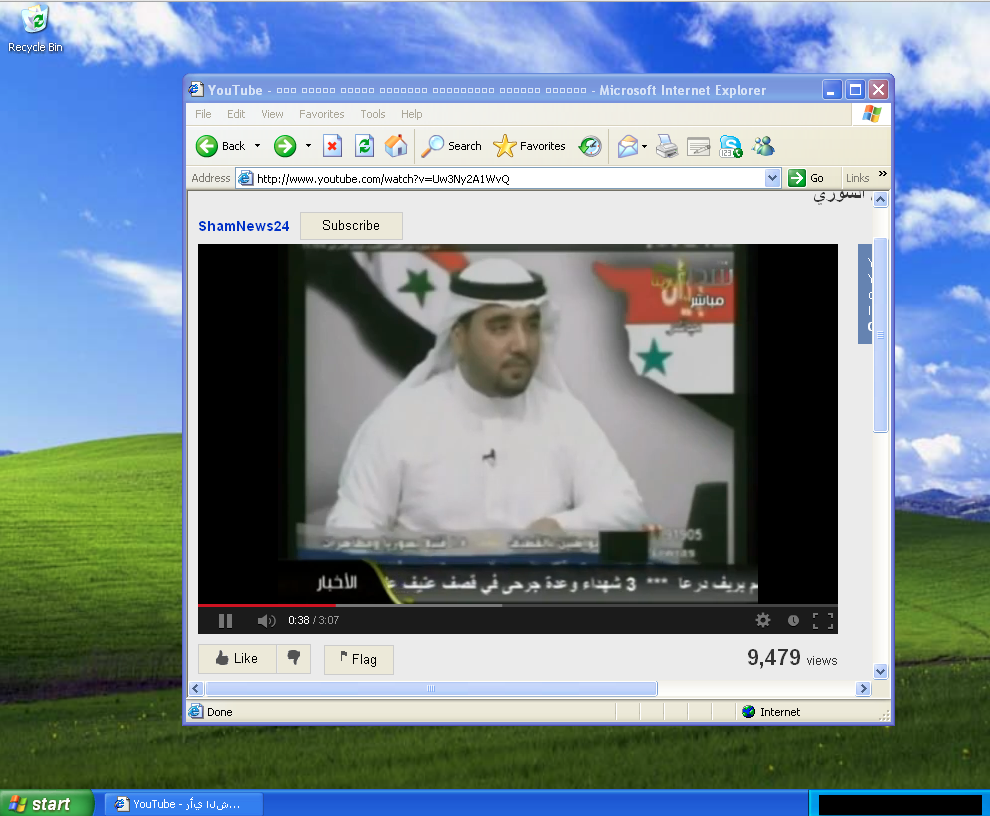
Task: Dislike the video with thumbs-down
Action: point(294,659)
